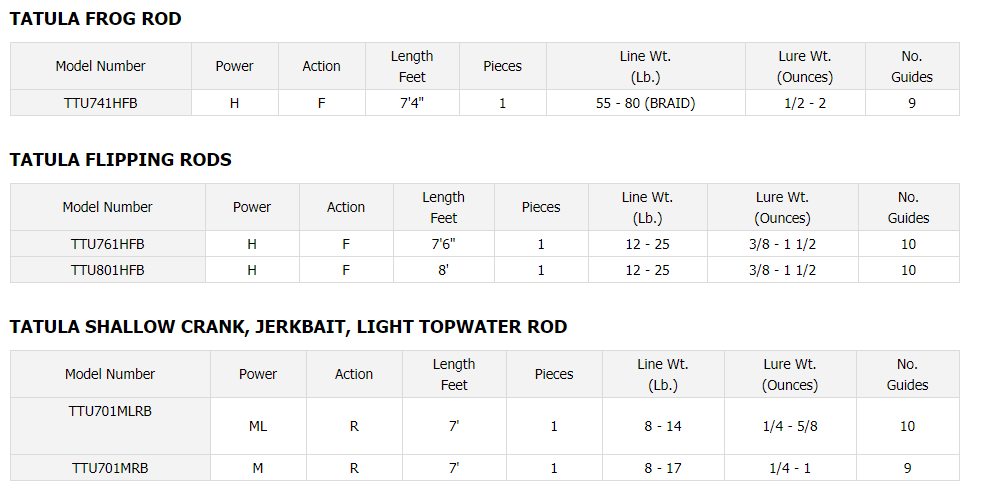Click the 8 - 17 line weight cell

[x=663, y=467]
